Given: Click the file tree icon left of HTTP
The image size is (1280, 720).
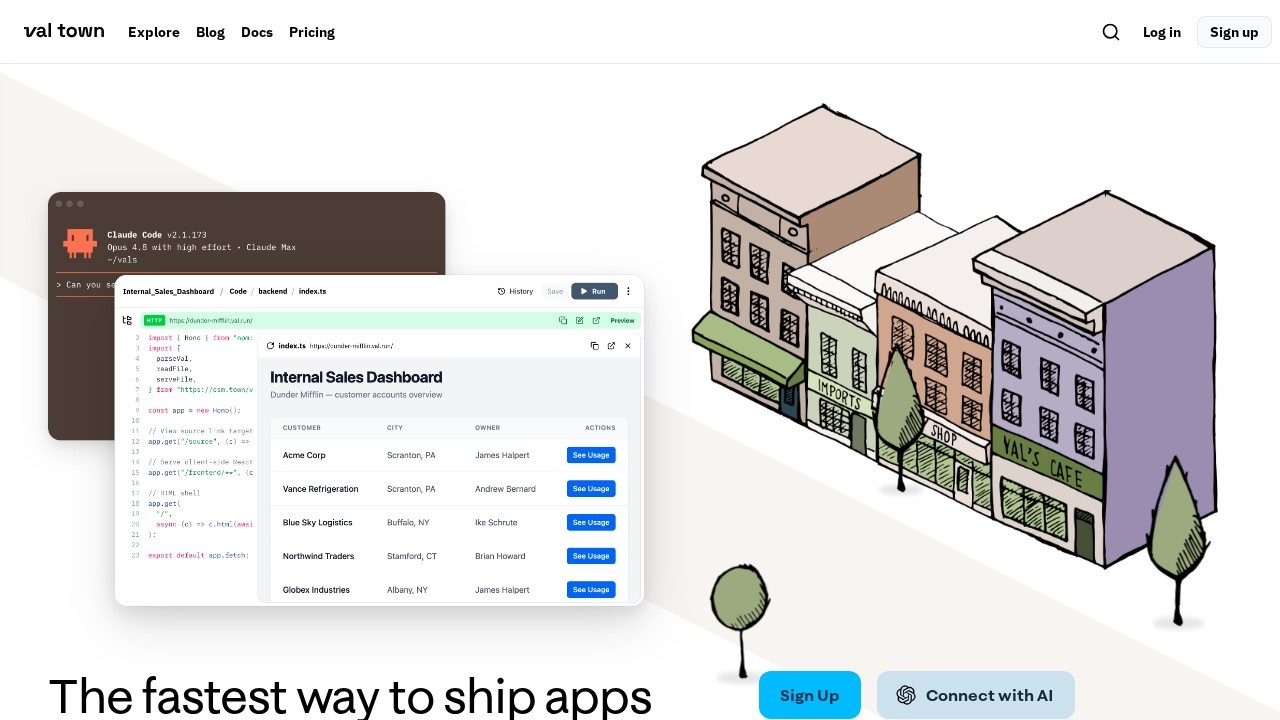Looking at the screenshot, I should click(127, 321).
